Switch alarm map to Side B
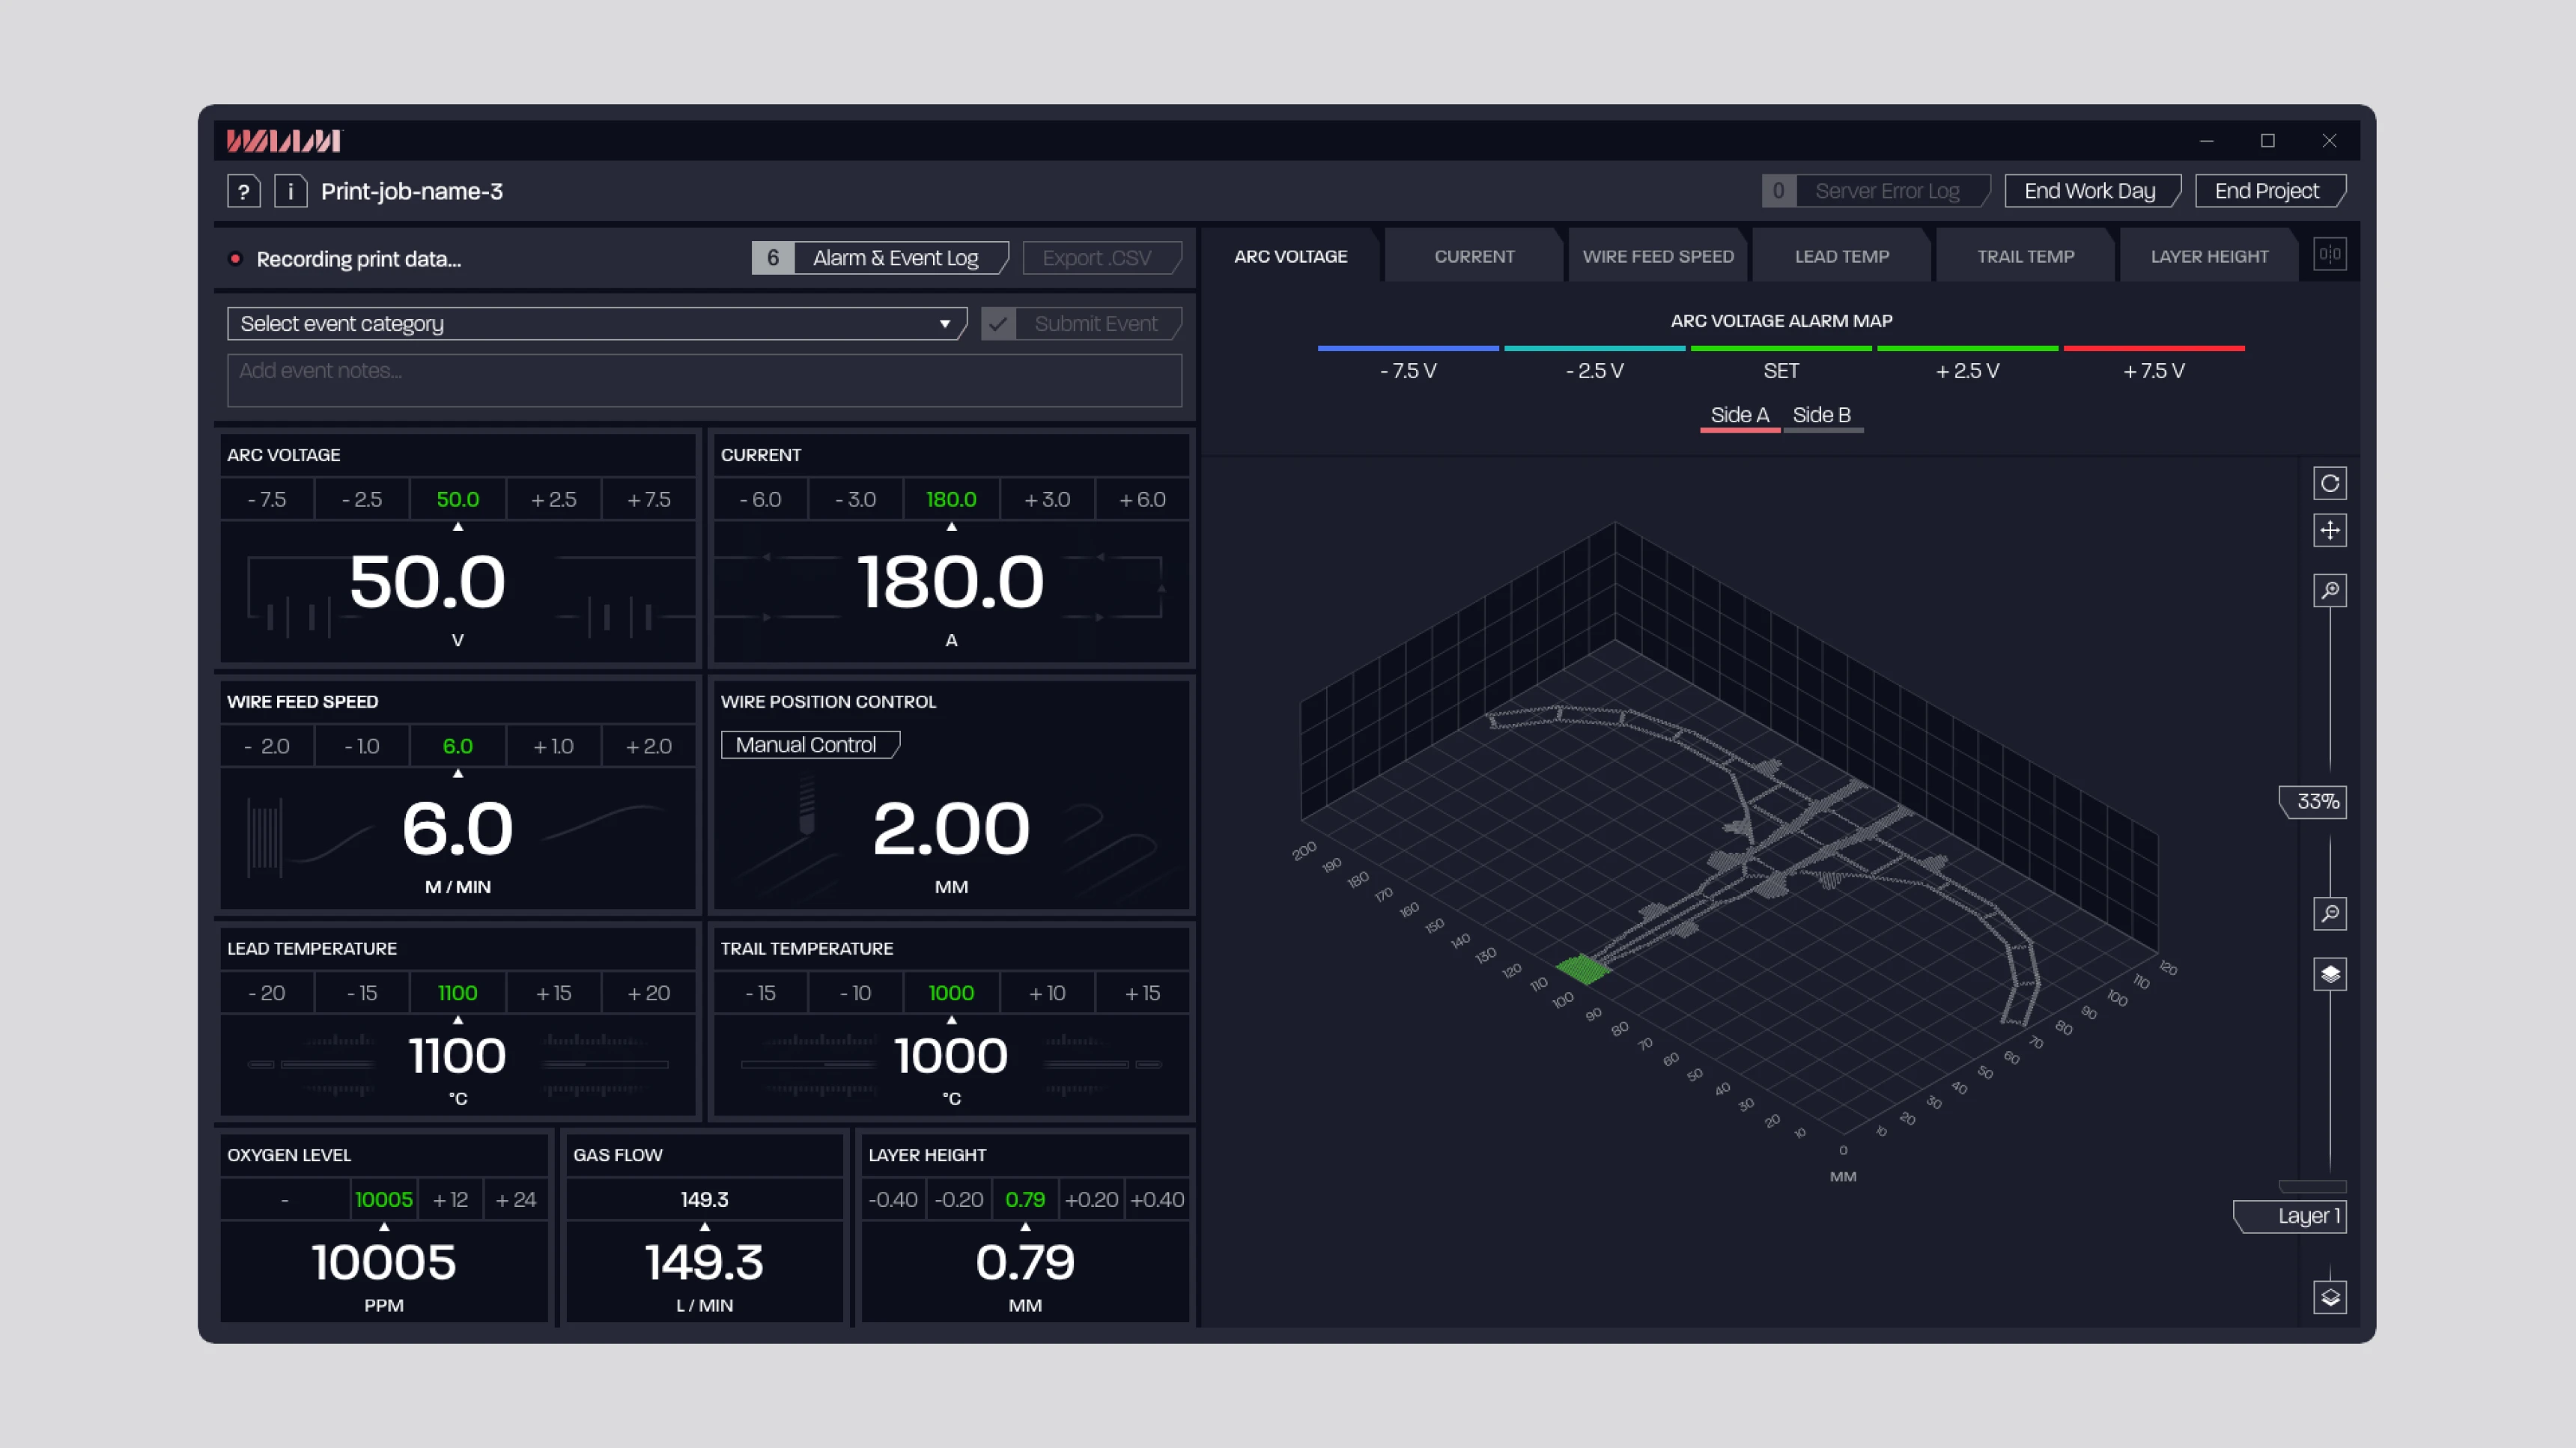Image resolution: width=2576 pixels, height=1448 pixels. (1822, 415)
